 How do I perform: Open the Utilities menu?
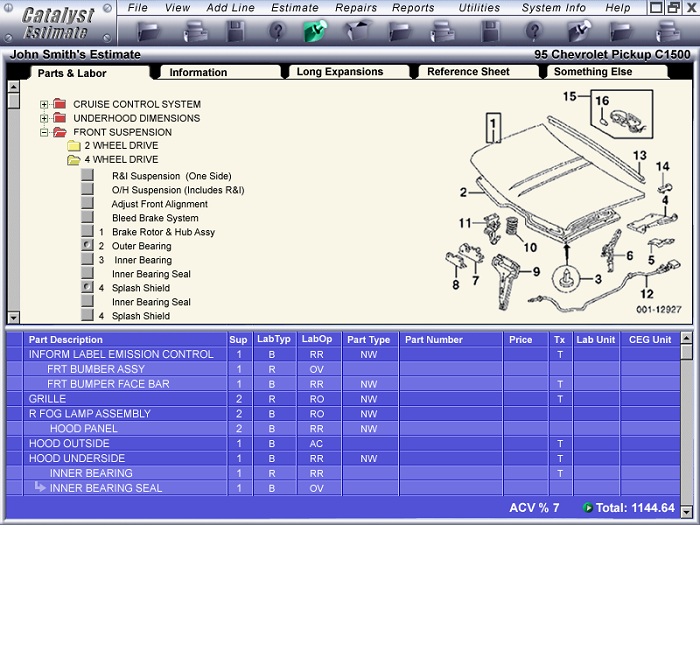[x=479, y=8]
